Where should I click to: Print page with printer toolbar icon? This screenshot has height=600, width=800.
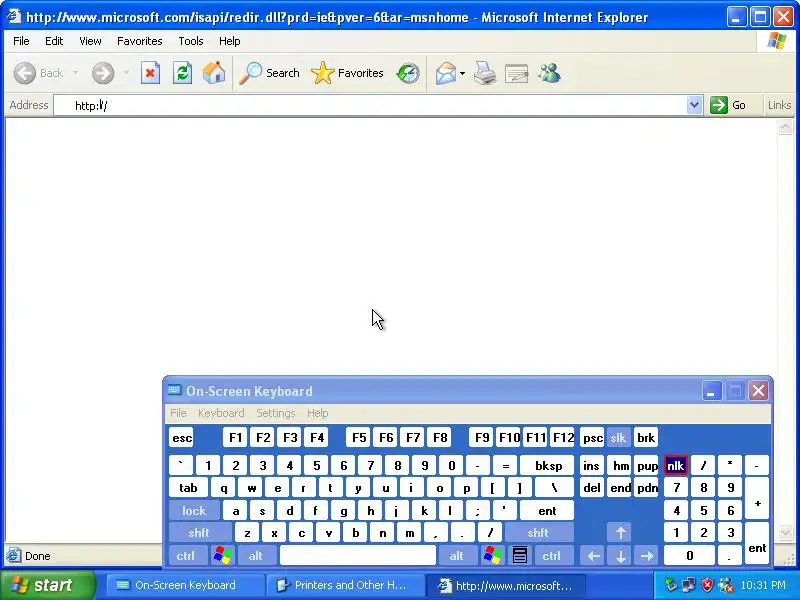(485, 73)
